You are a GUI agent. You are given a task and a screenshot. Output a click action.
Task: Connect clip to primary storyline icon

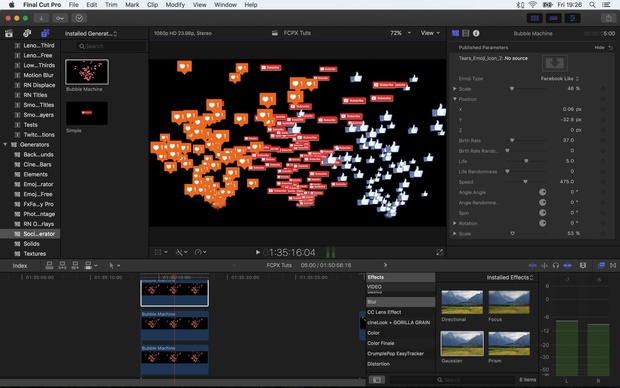(x=49, y=265)
